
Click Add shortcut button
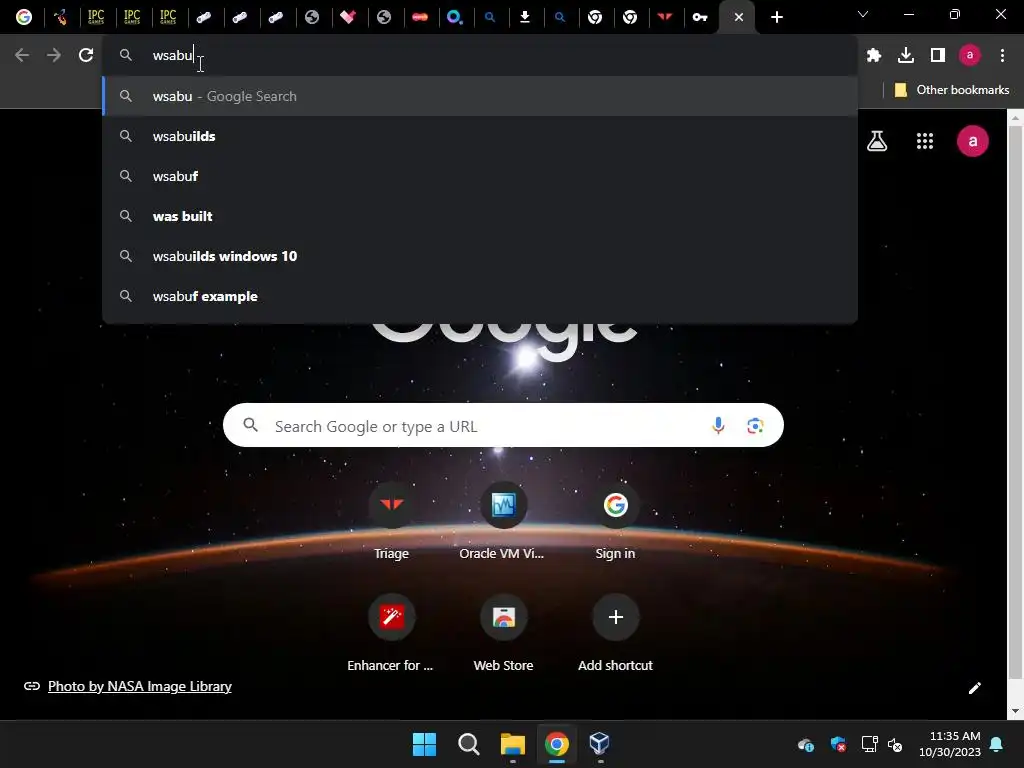(x=615, y=633)
